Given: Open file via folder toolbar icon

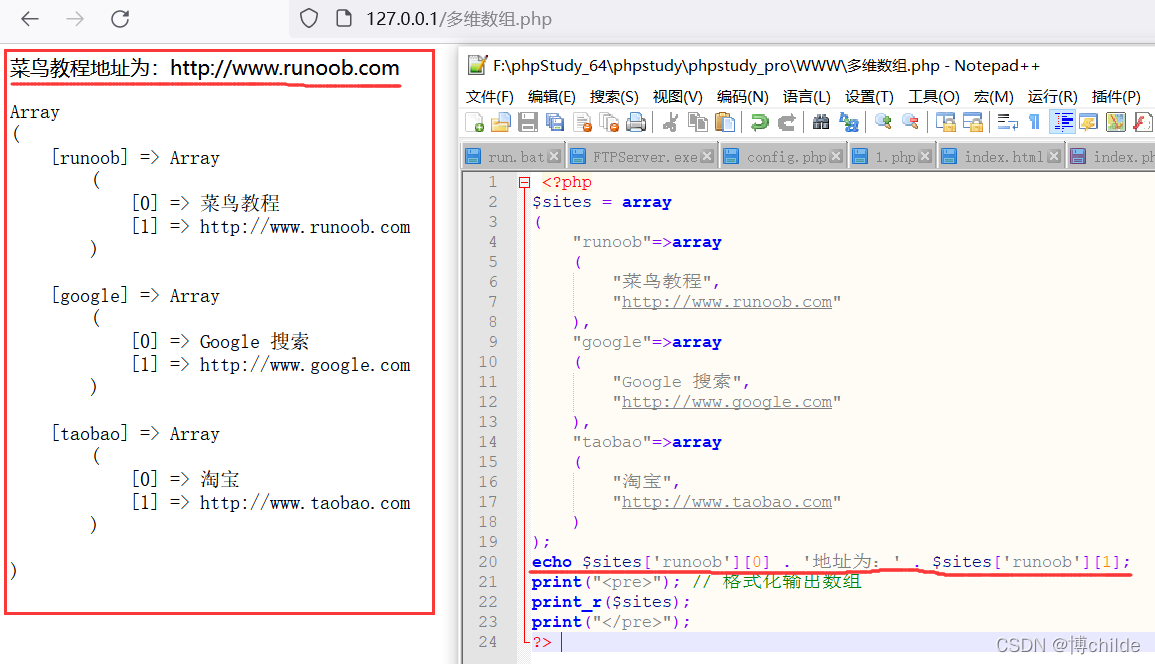Looking at the screenshot, I should [x=501, y=122].
